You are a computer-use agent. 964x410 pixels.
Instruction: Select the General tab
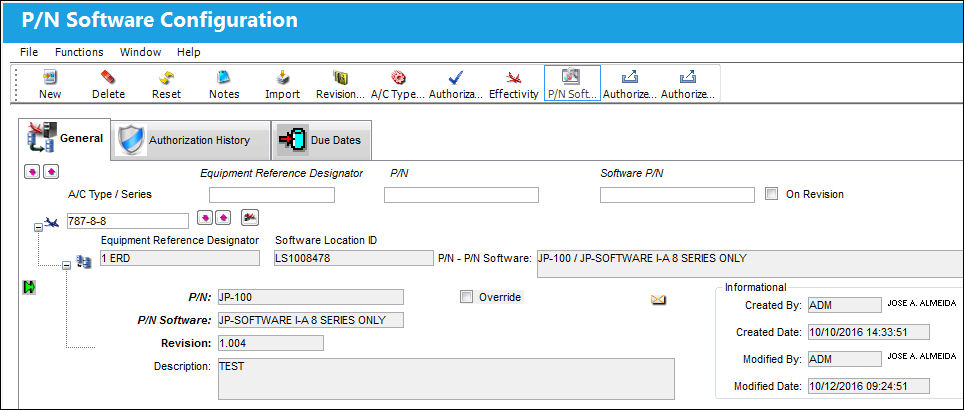(65, 138)
